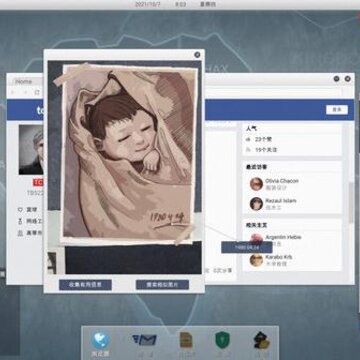Click the Karabo Krib name link
Viewport: 360px width, 360px height.
(279, 257)
